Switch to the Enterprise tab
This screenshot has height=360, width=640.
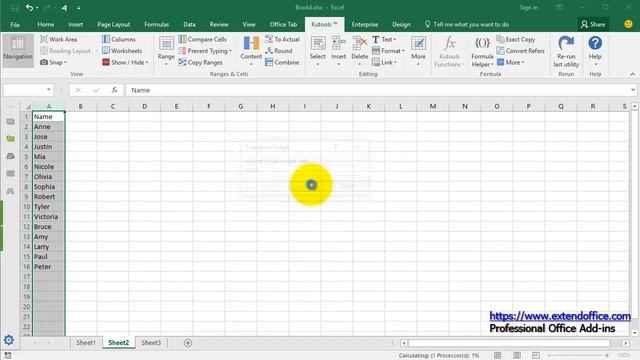(365, 24)
